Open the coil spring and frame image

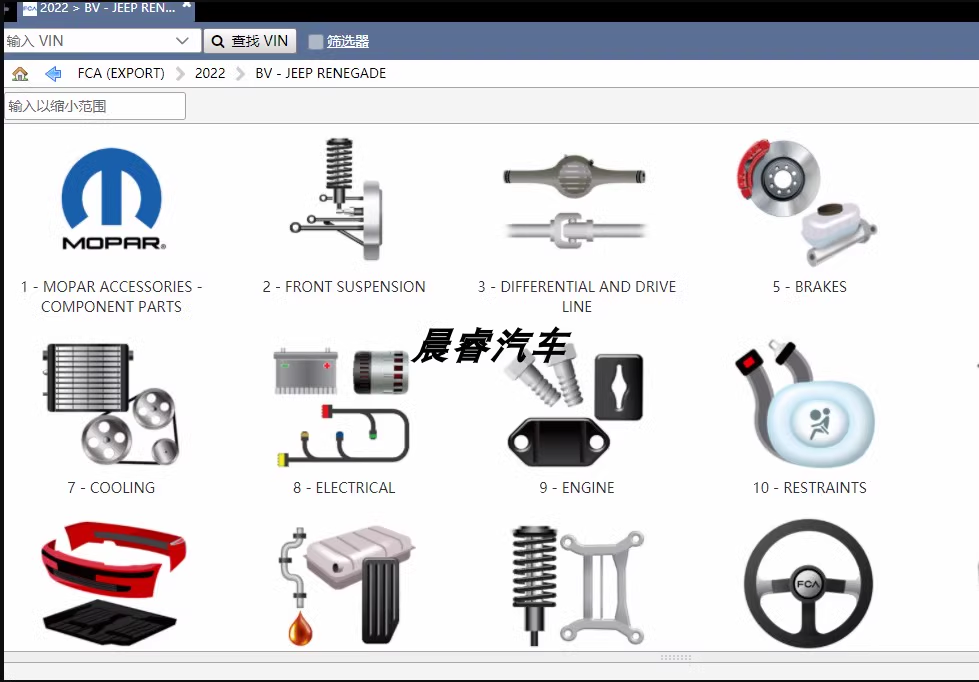(578, 586)
